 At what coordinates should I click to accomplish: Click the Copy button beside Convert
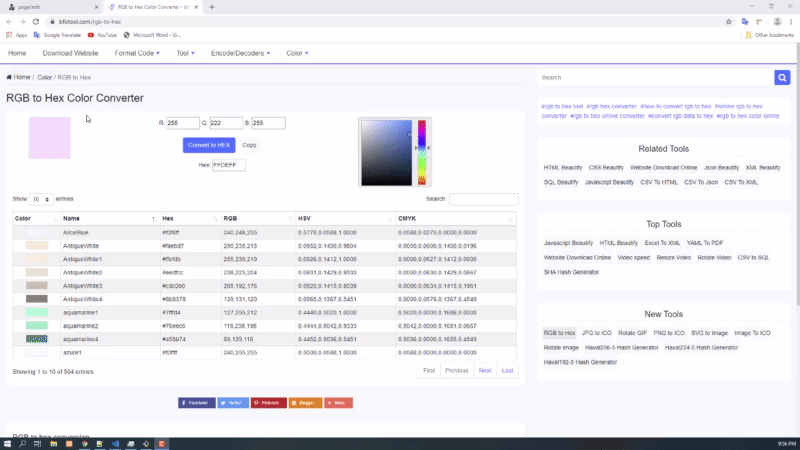249,145
